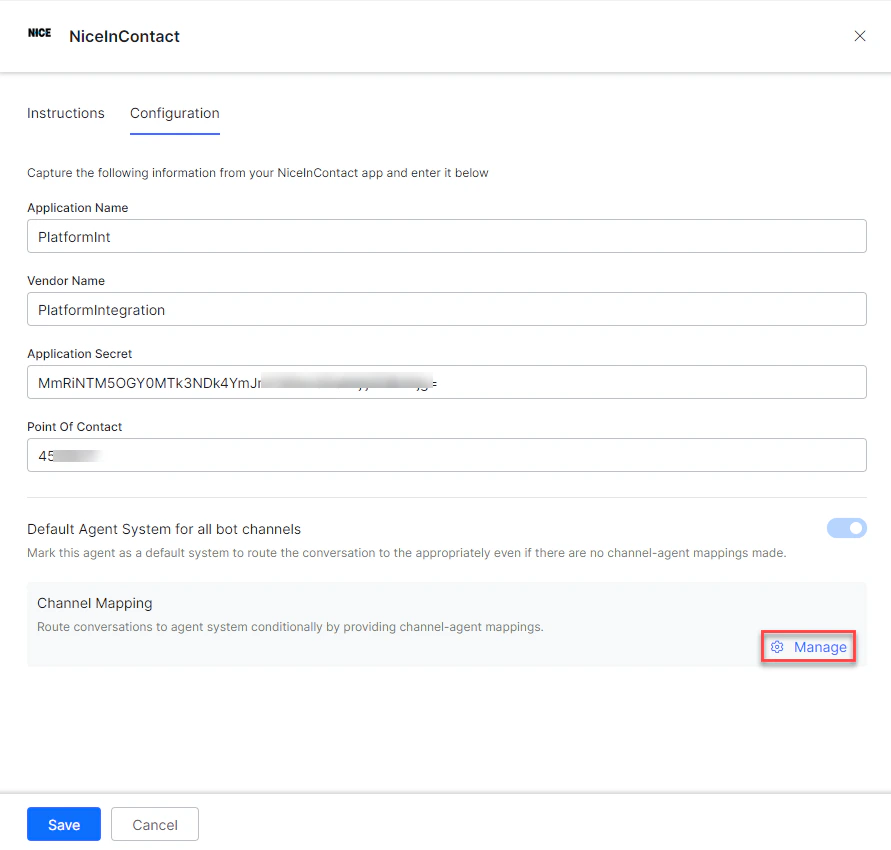The image size is (891, 850).
Task: Select the Configuration tab
Action: tap(174, 113)
